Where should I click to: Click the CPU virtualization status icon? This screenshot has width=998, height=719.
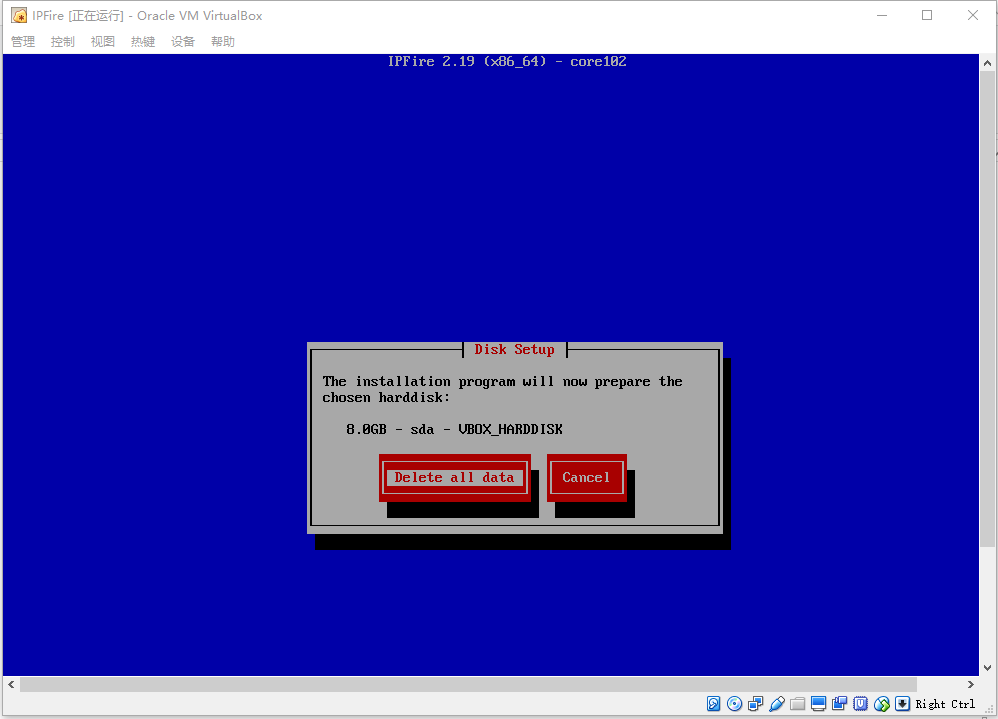(x=861, y=704)
